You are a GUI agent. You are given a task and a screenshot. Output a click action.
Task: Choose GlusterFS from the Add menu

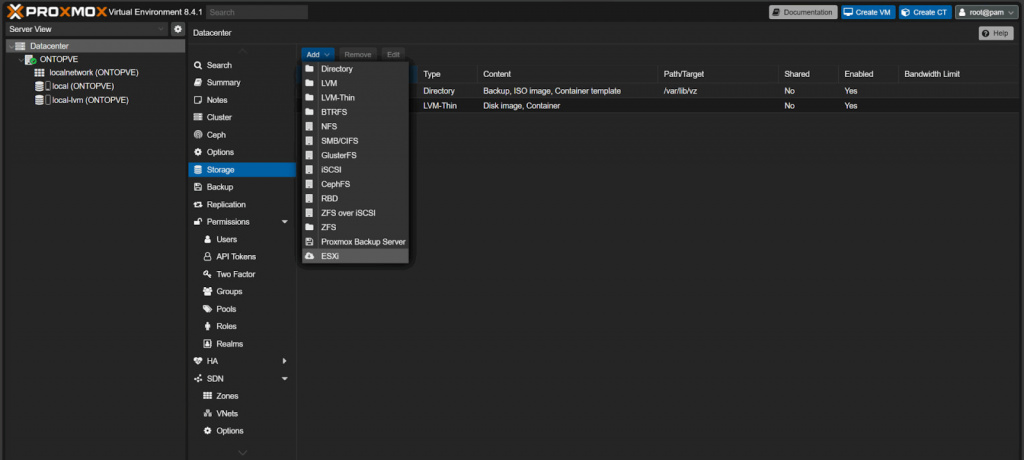pos(355,155)
